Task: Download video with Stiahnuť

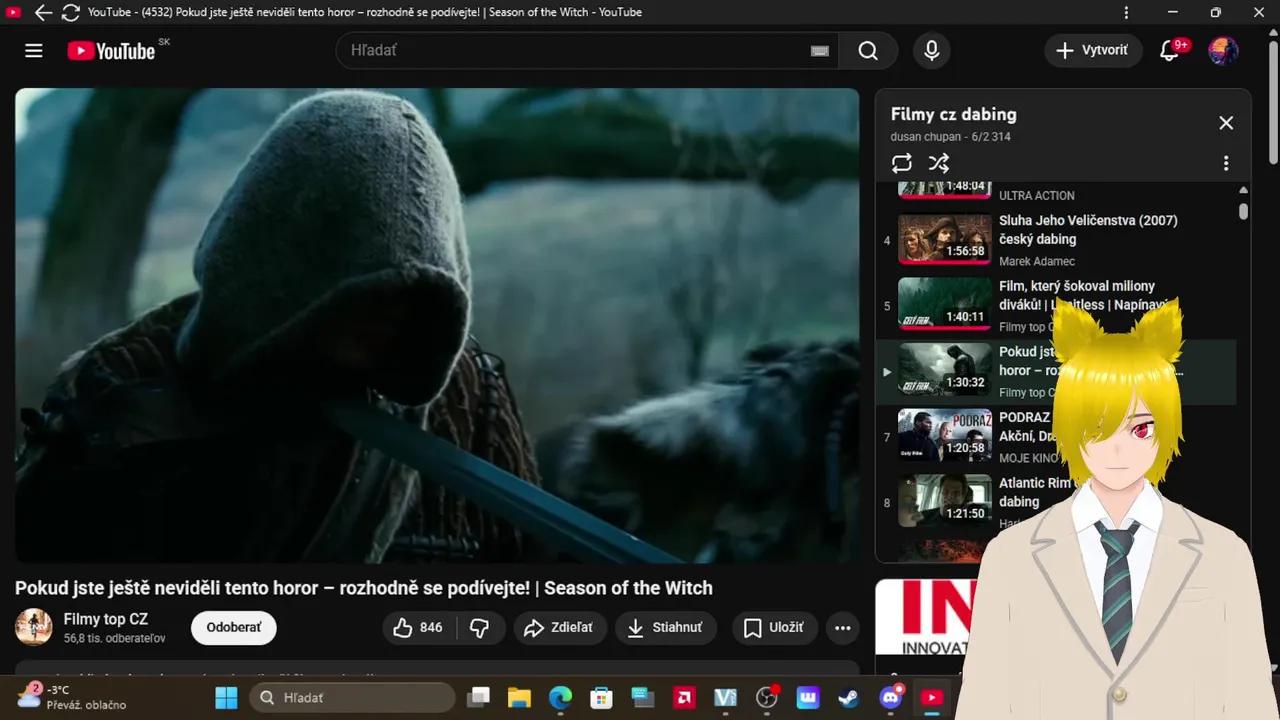Action: pos(665,627)
